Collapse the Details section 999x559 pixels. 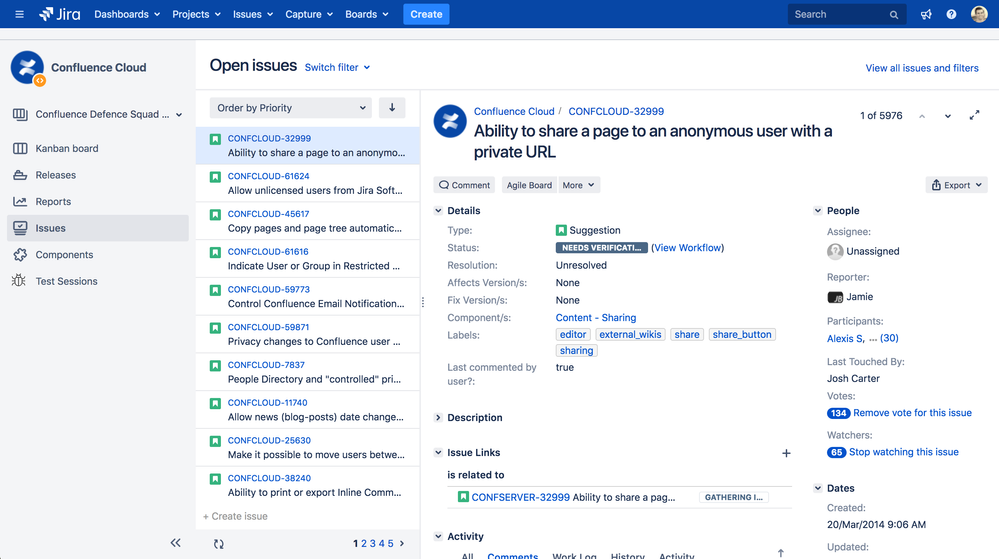coord(438,210)
